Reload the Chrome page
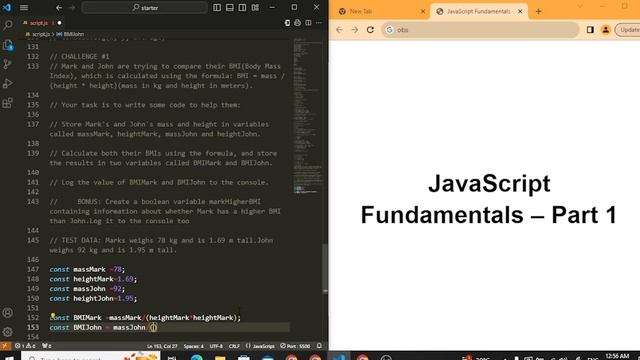The image size is (640, 360). [370, 30]
